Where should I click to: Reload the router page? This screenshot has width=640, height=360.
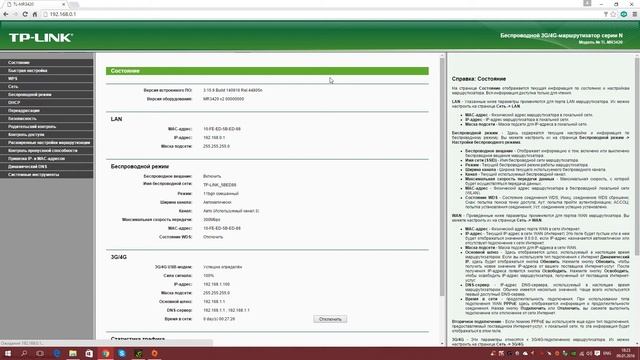click(x=25, y=14)
